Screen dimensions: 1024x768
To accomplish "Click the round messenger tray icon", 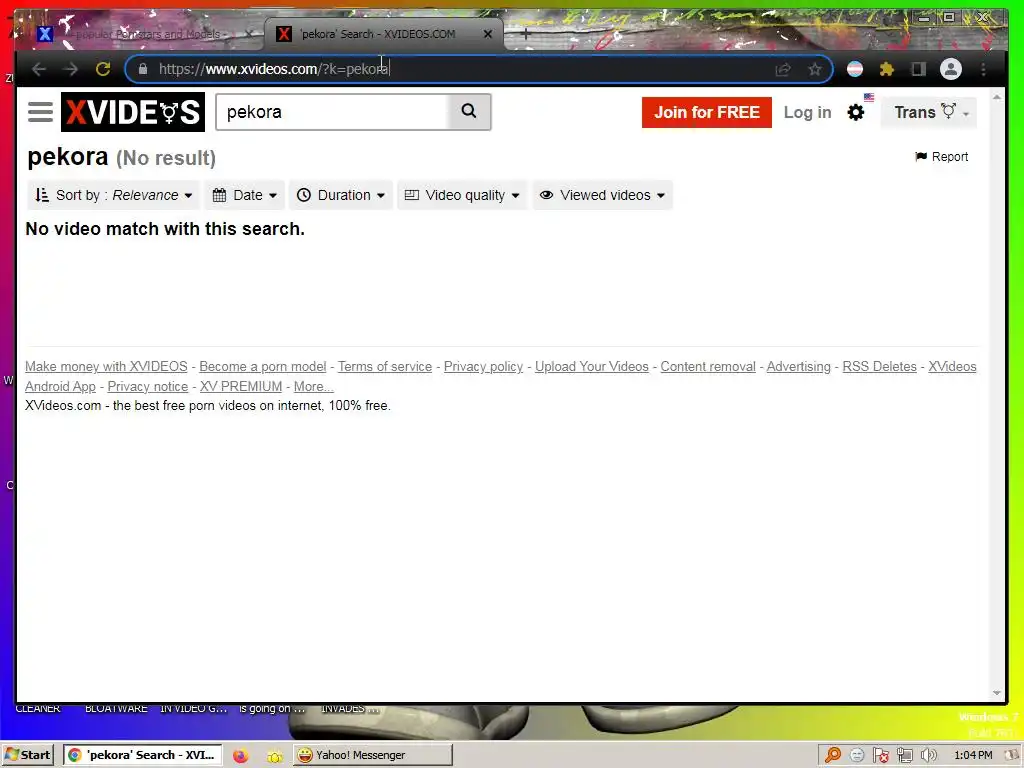I will pyautogui.click(x=857, y=756).
